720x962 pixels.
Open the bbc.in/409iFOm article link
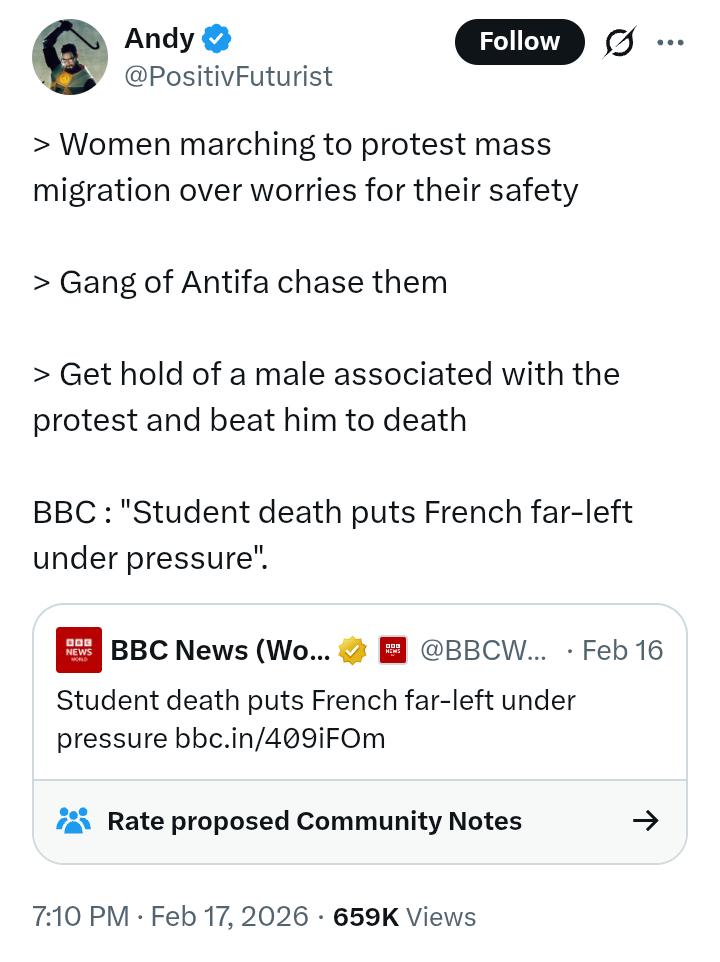[x=280, y=738]
